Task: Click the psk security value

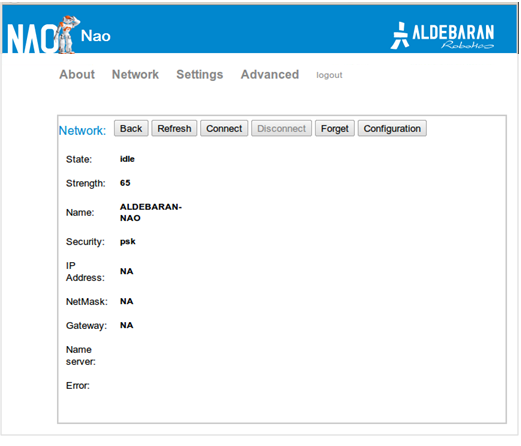Action: pyautogui.click(x=128, y=242)
